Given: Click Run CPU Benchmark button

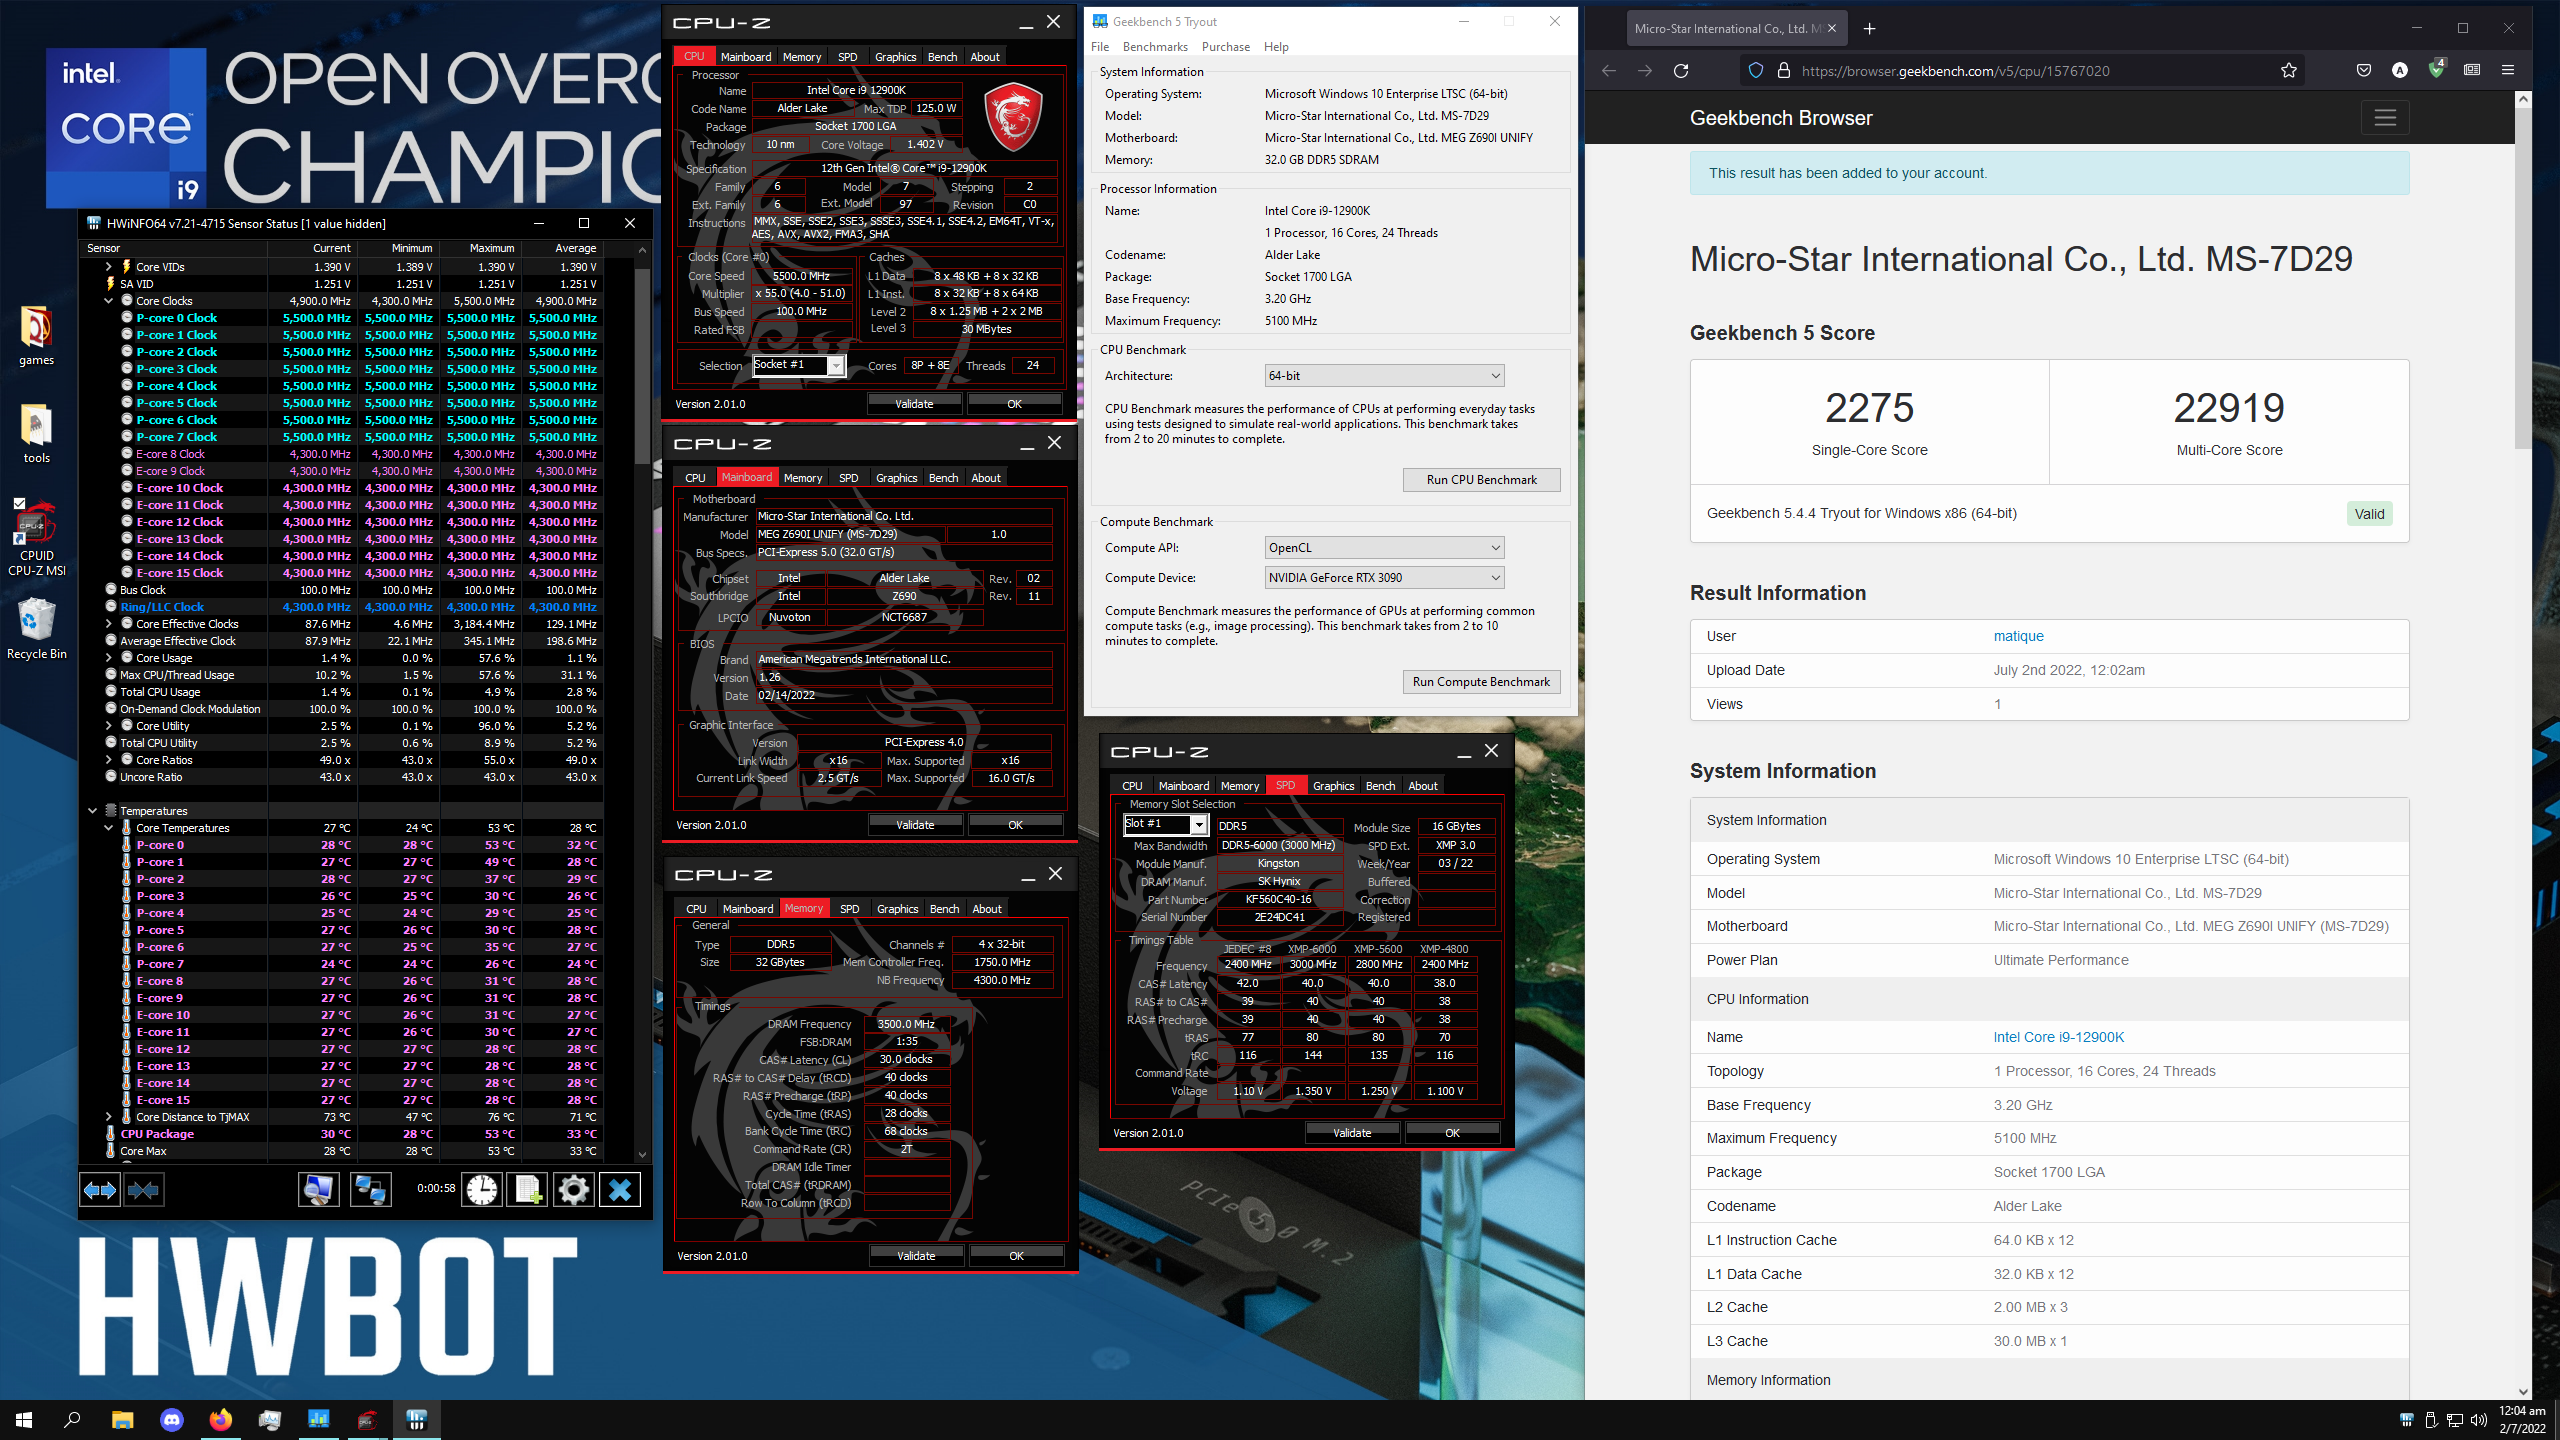Looking at the screenshot, I should click(x=1481, y=480).
